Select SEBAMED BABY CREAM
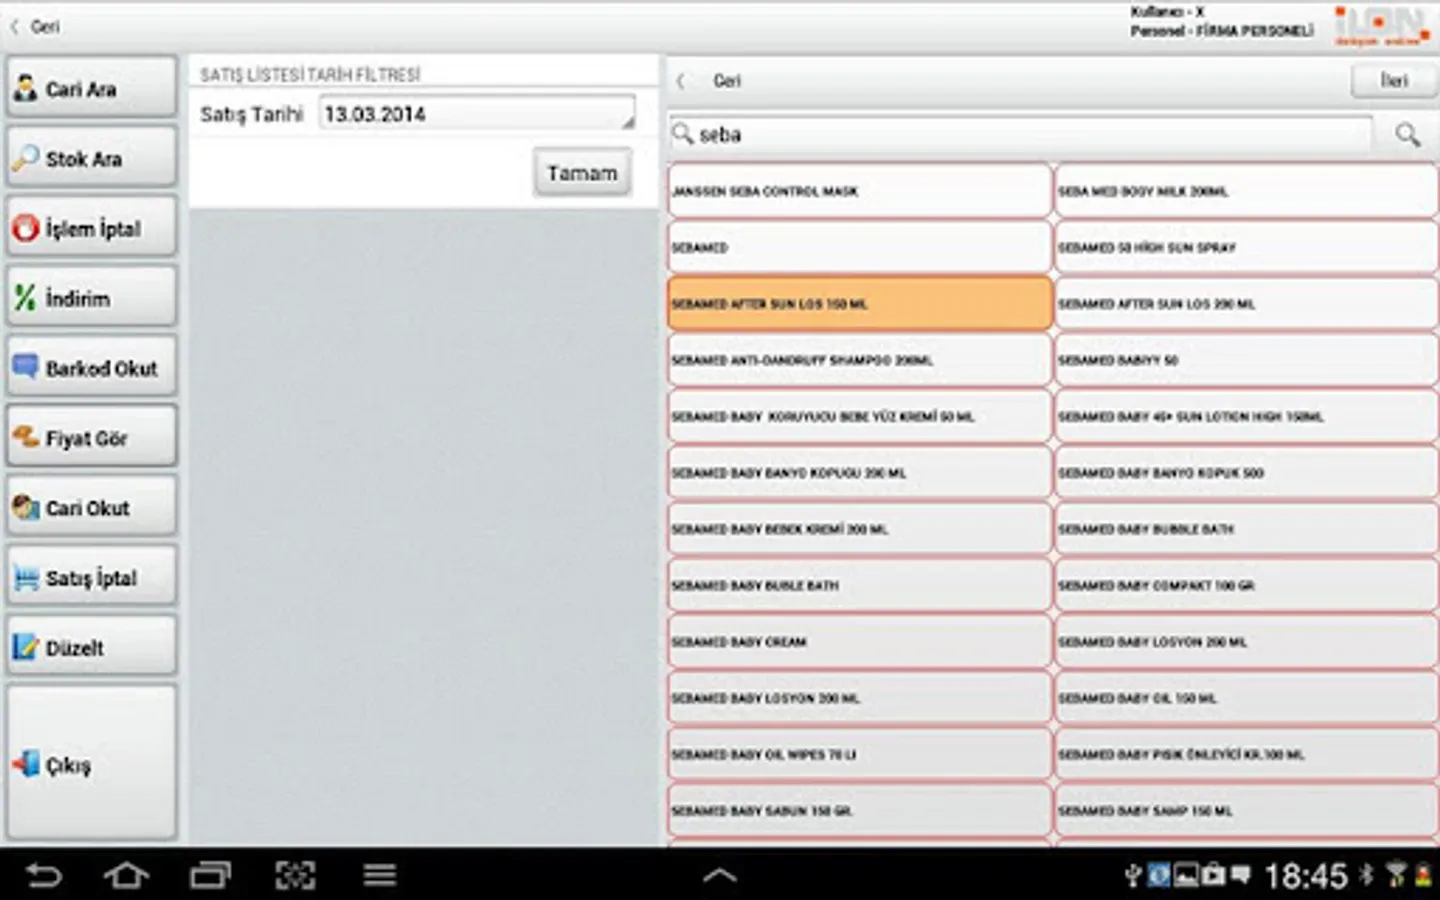This screenshot has height=900, width=1440. [x=859, y=642]
